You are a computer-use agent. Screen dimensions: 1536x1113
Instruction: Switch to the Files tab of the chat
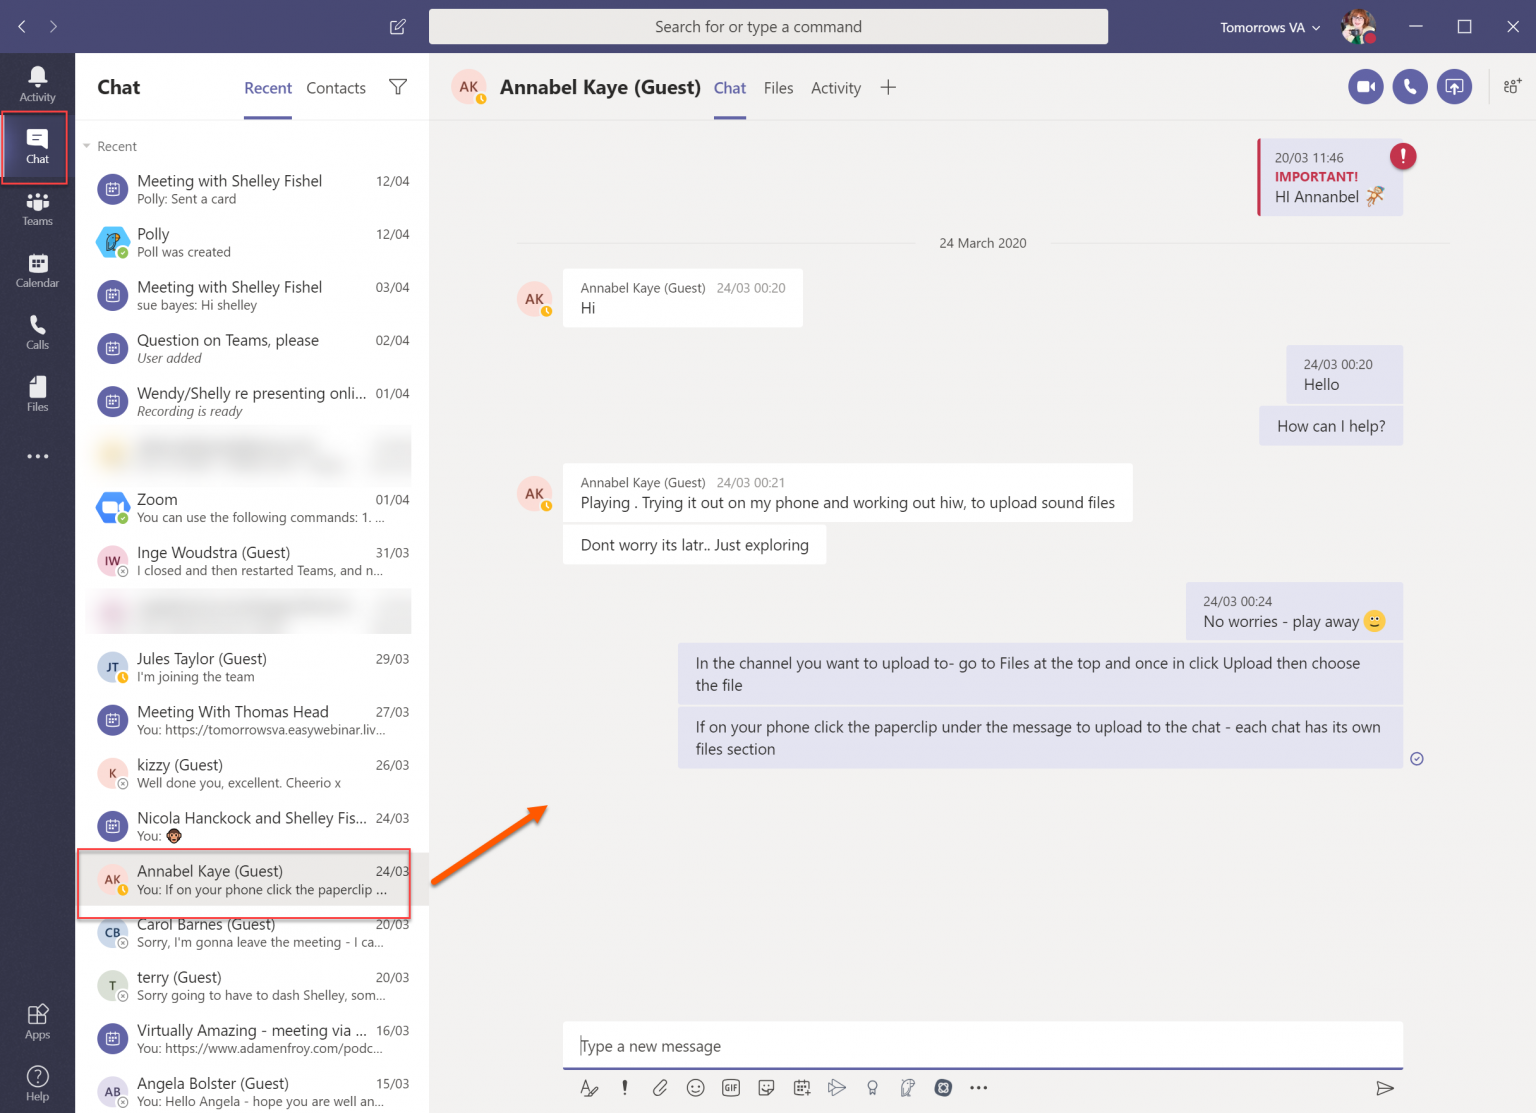(778, 88)
